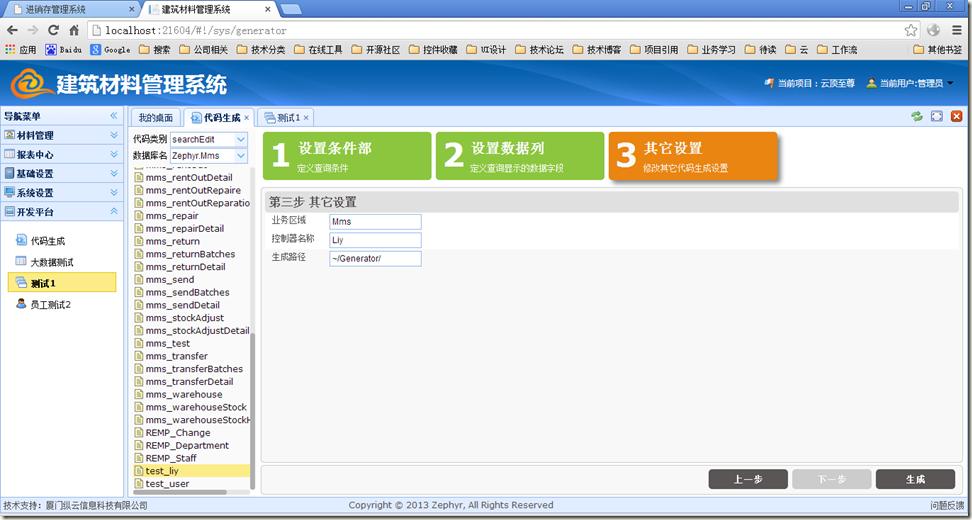Select mms_warehouse in table list
The width and height of the screenshot is (972, 520).
click(184, 394)
